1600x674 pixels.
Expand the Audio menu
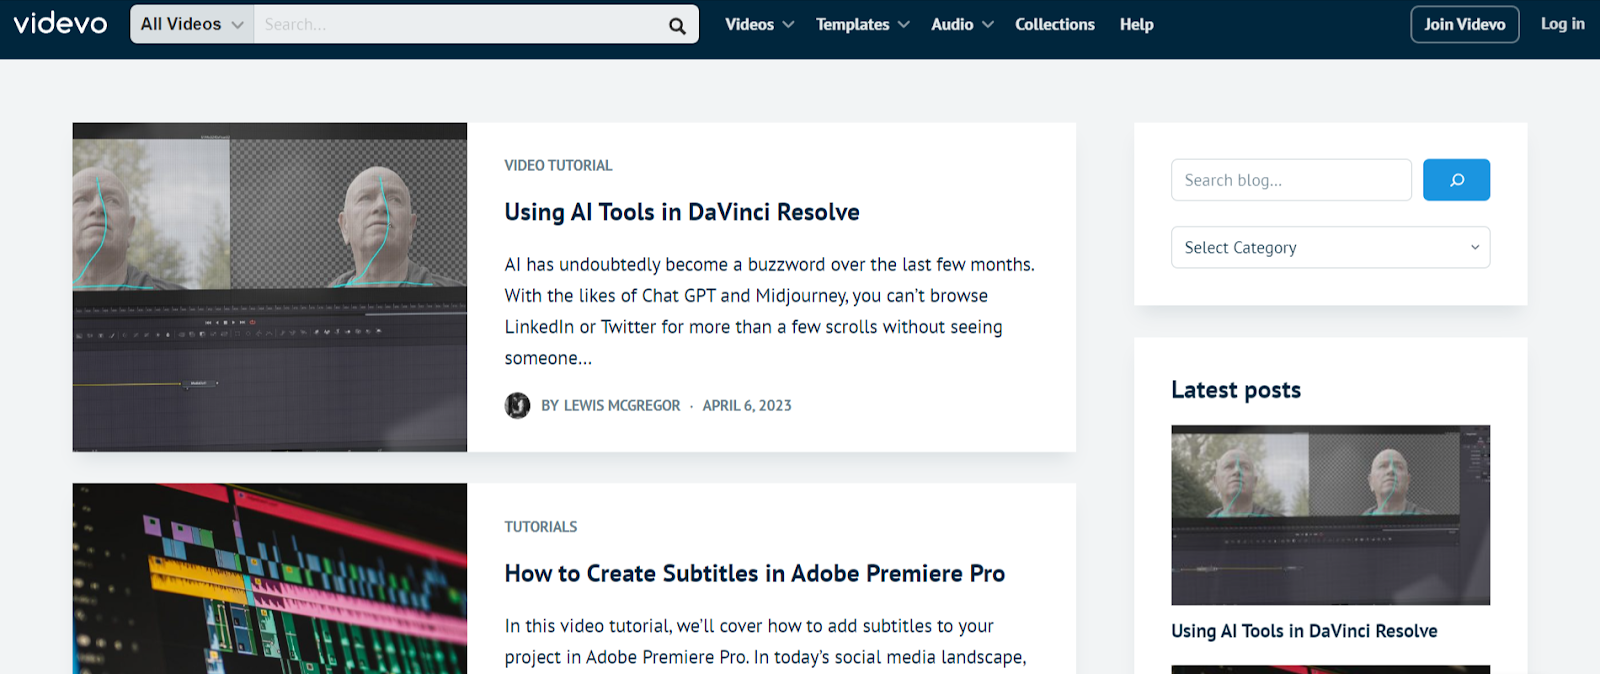(x=962, y=24)
